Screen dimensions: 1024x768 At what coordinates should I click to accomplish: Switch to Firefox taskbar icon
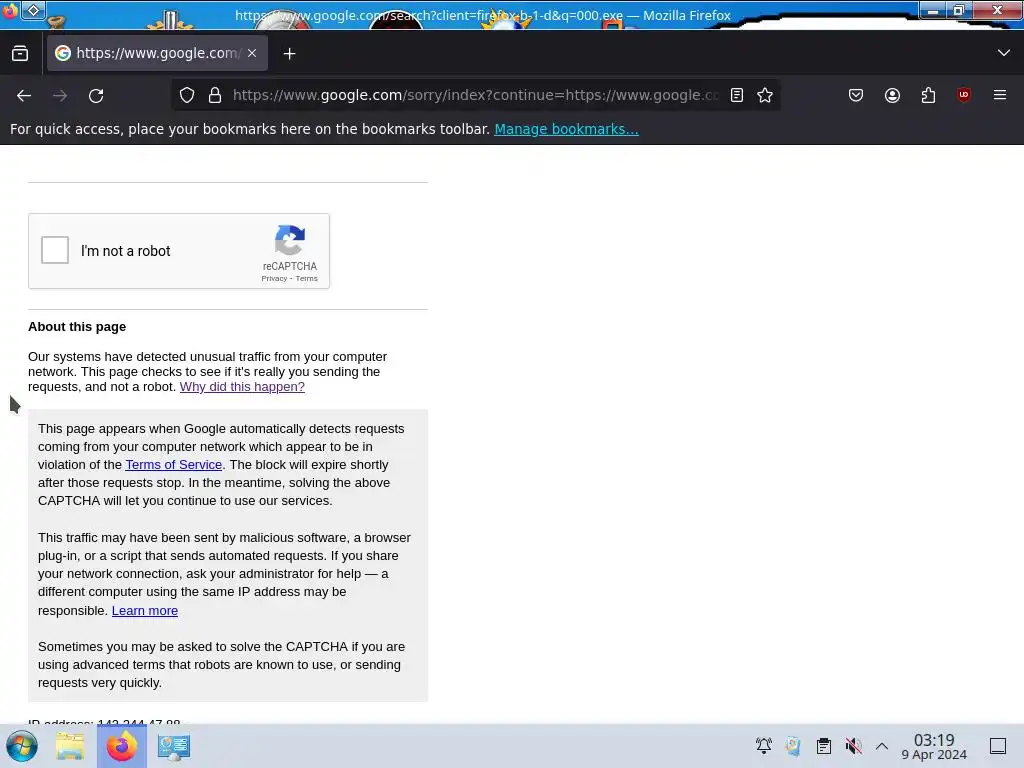121,746
